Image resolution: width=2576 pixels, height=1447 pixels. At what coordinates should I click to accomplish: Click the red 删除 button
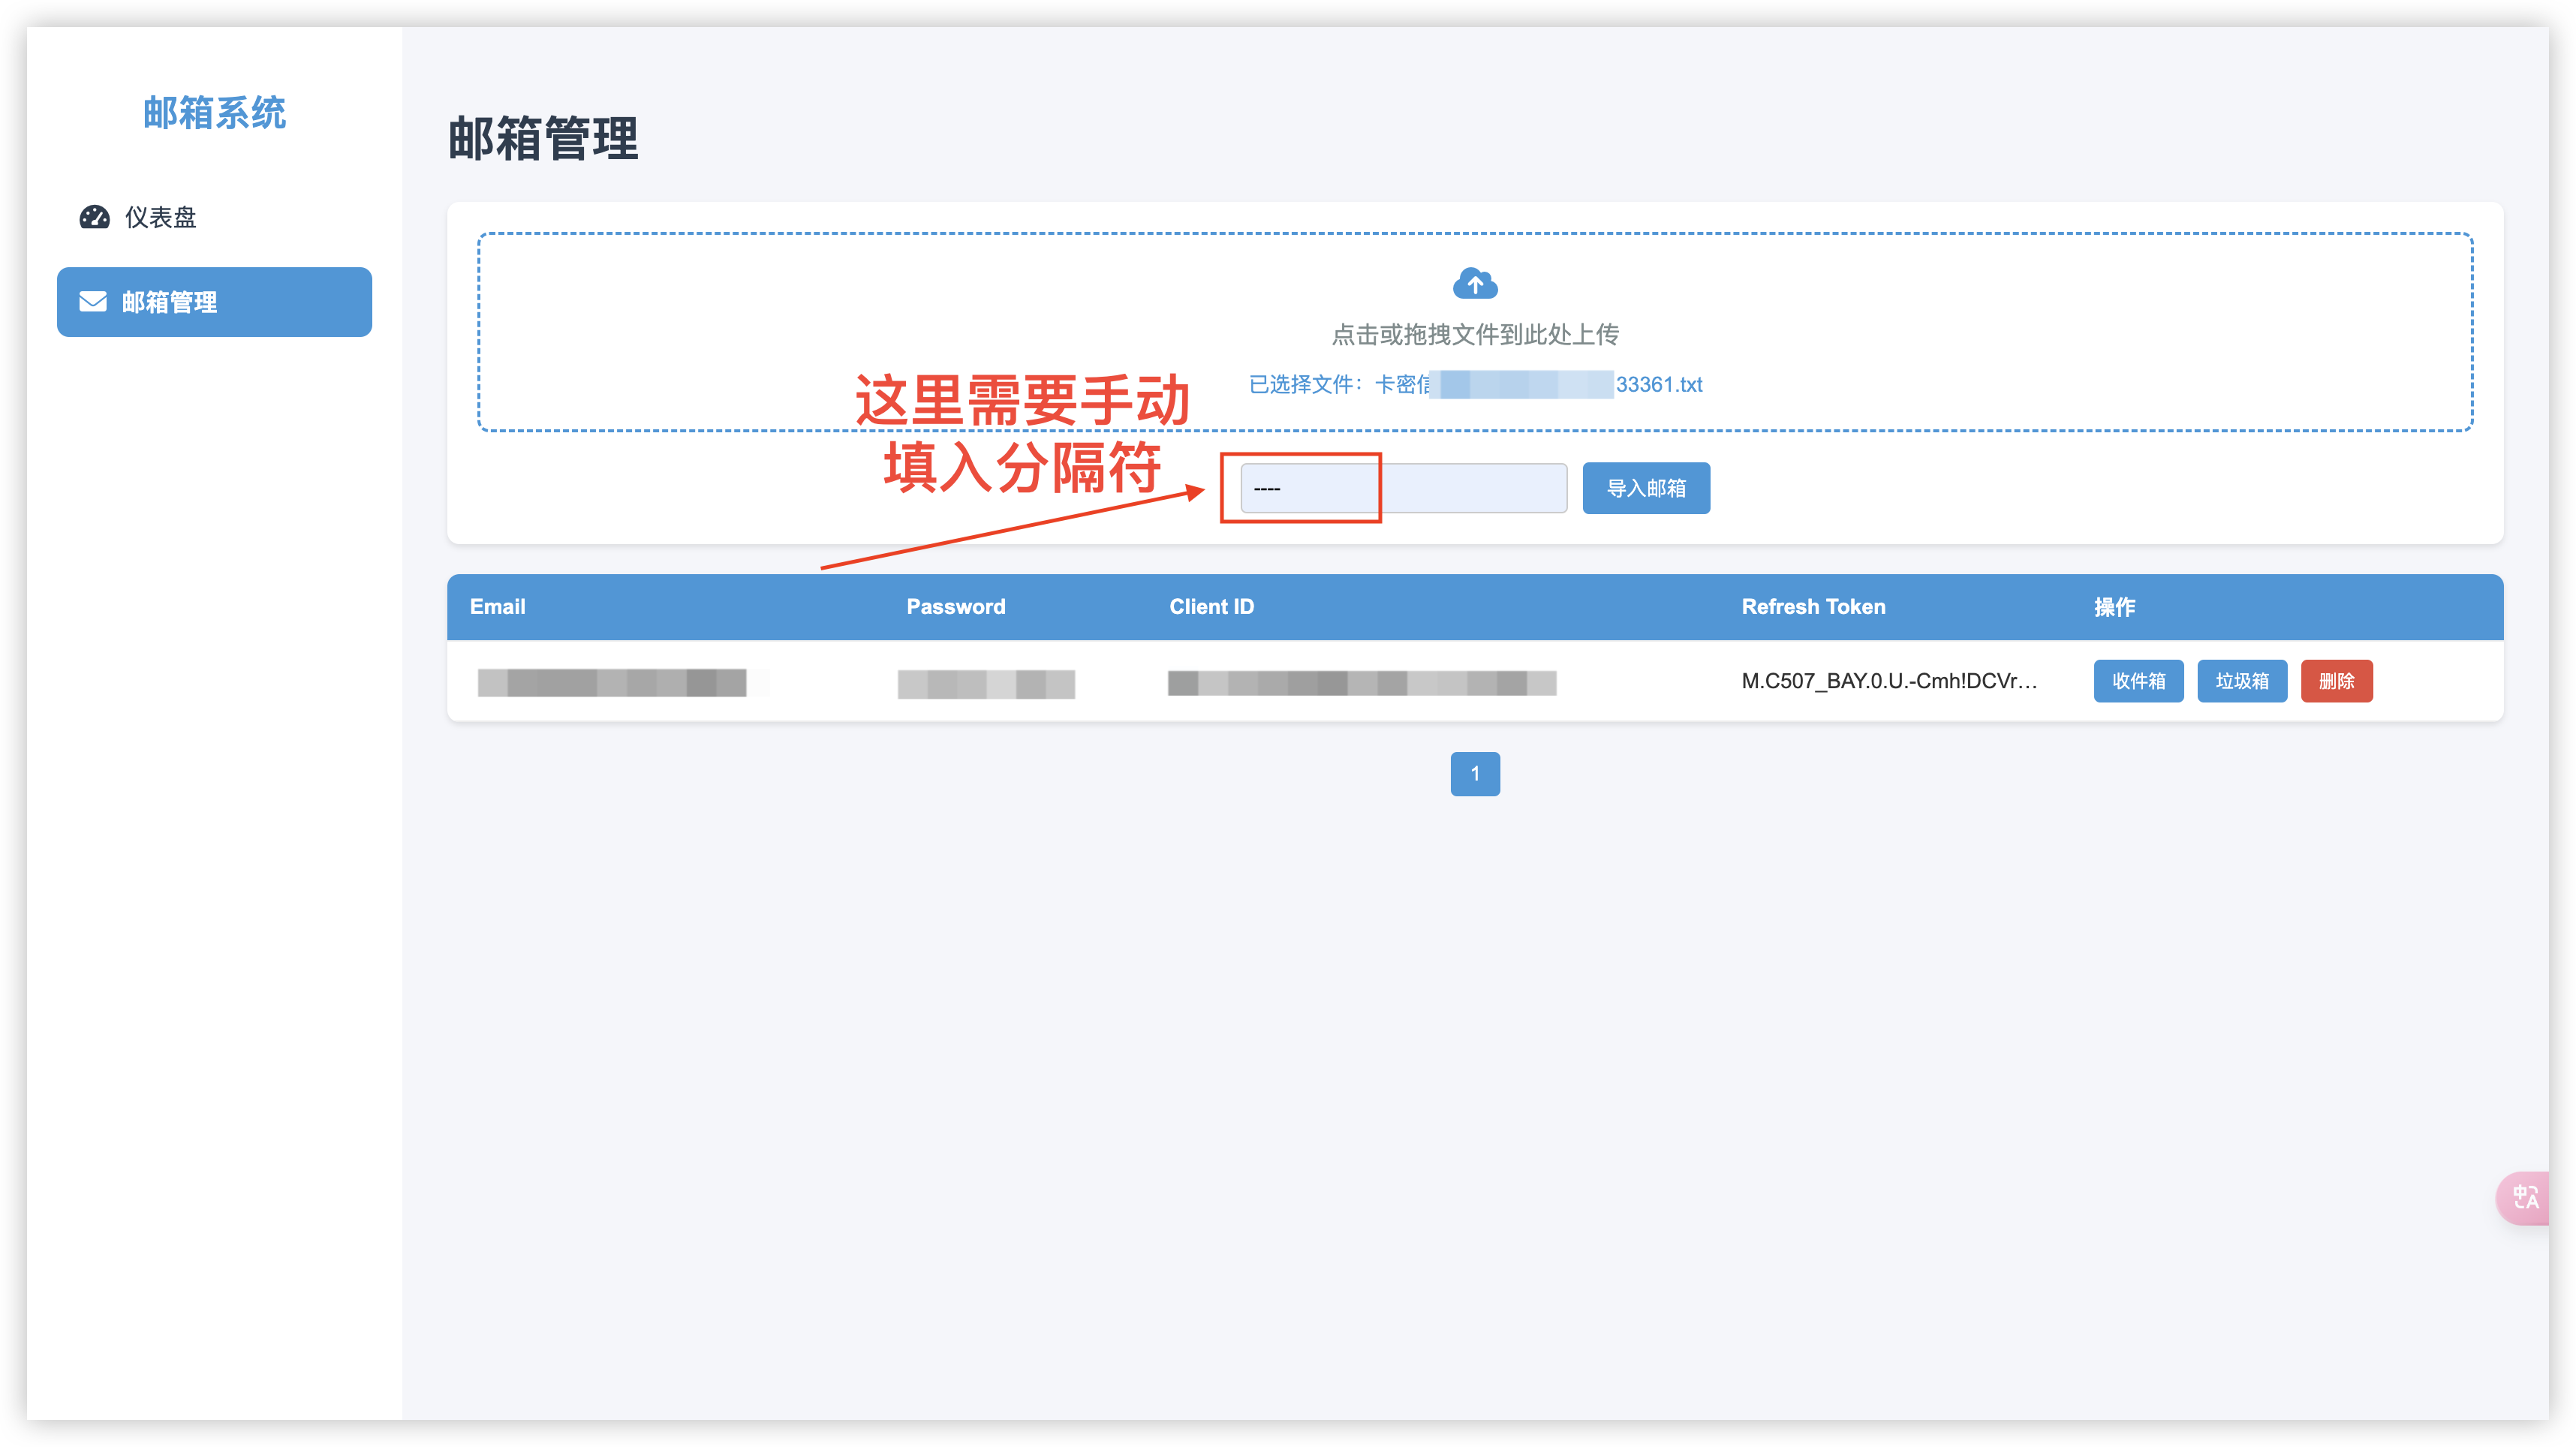(x=2336, y=681)
